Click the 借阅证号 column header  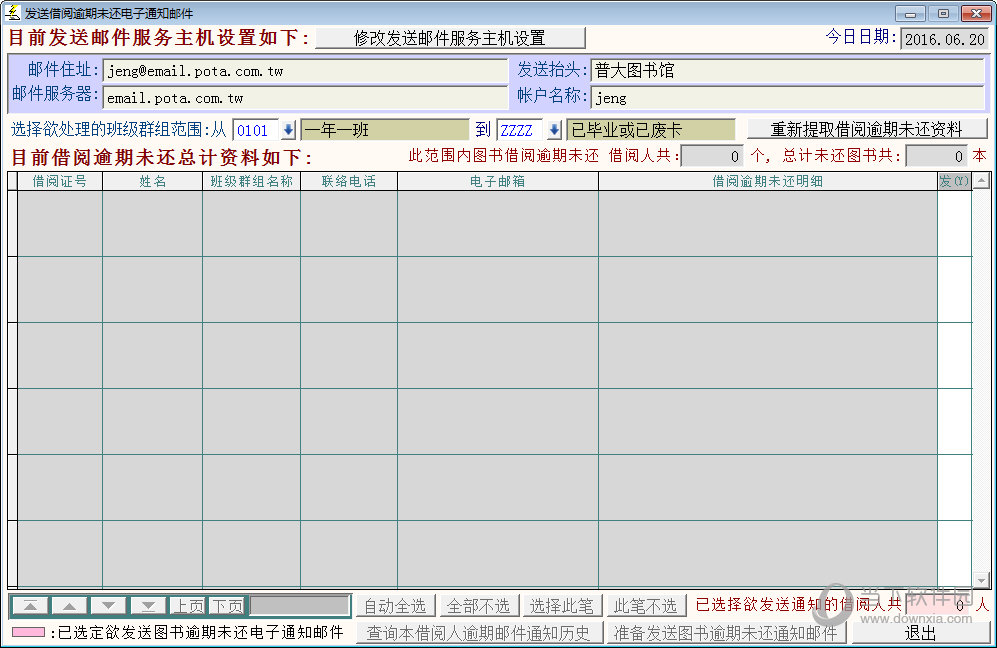tap(60, 181)
